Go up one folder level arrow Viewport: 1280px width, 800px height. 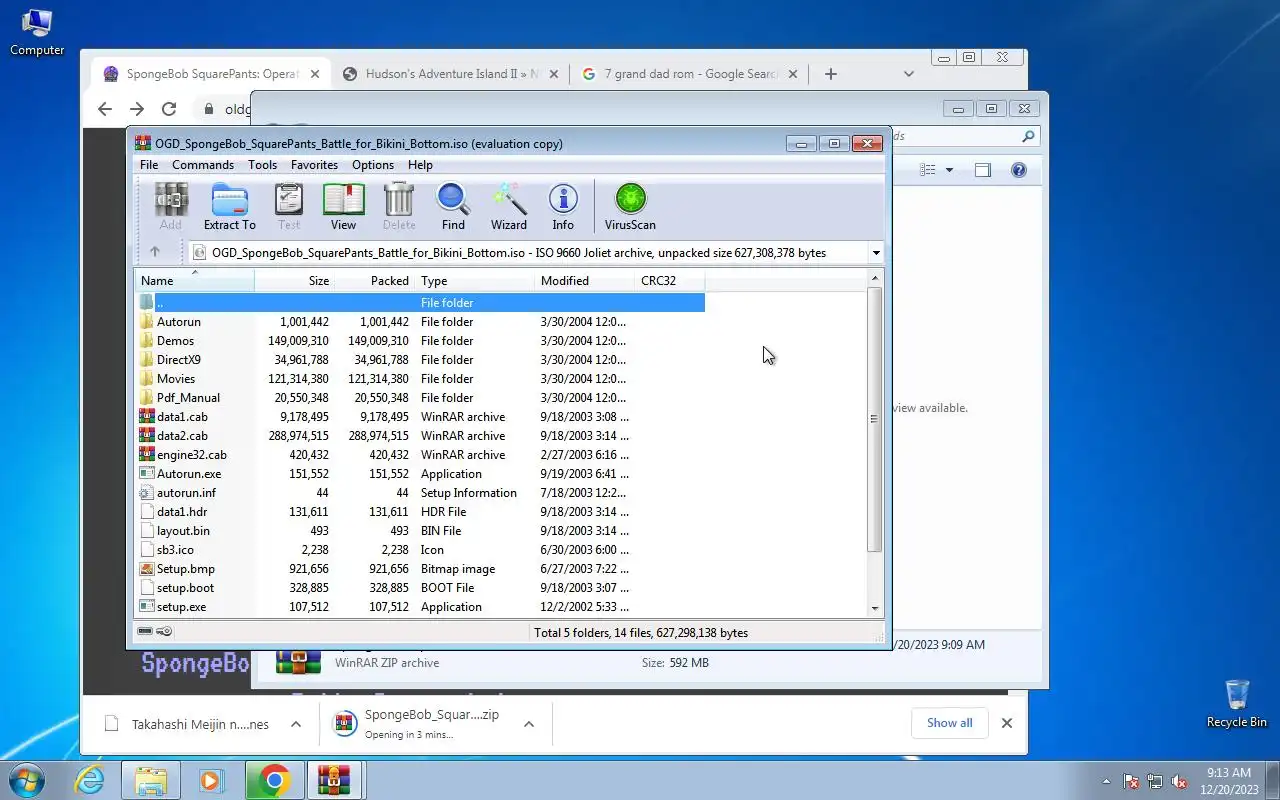[154, 252]
